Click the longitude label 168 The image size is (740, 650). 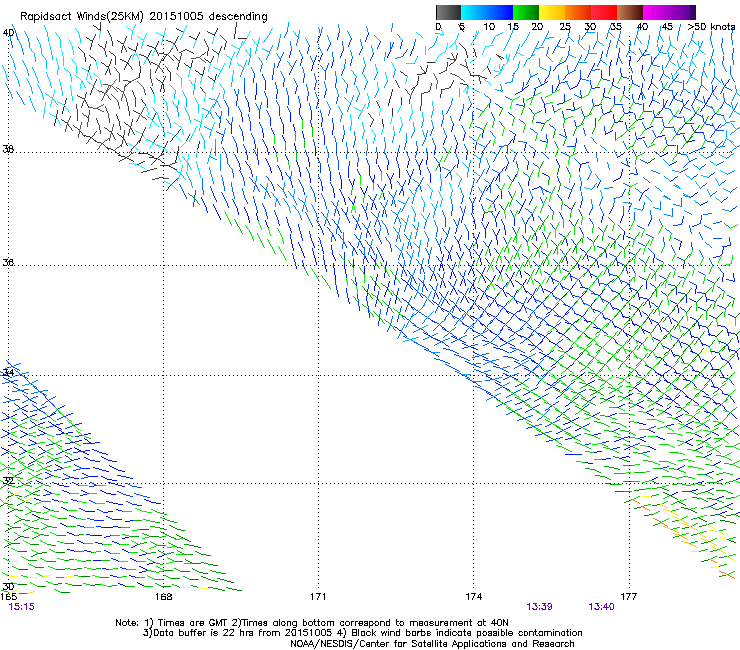tap(164, 597)
